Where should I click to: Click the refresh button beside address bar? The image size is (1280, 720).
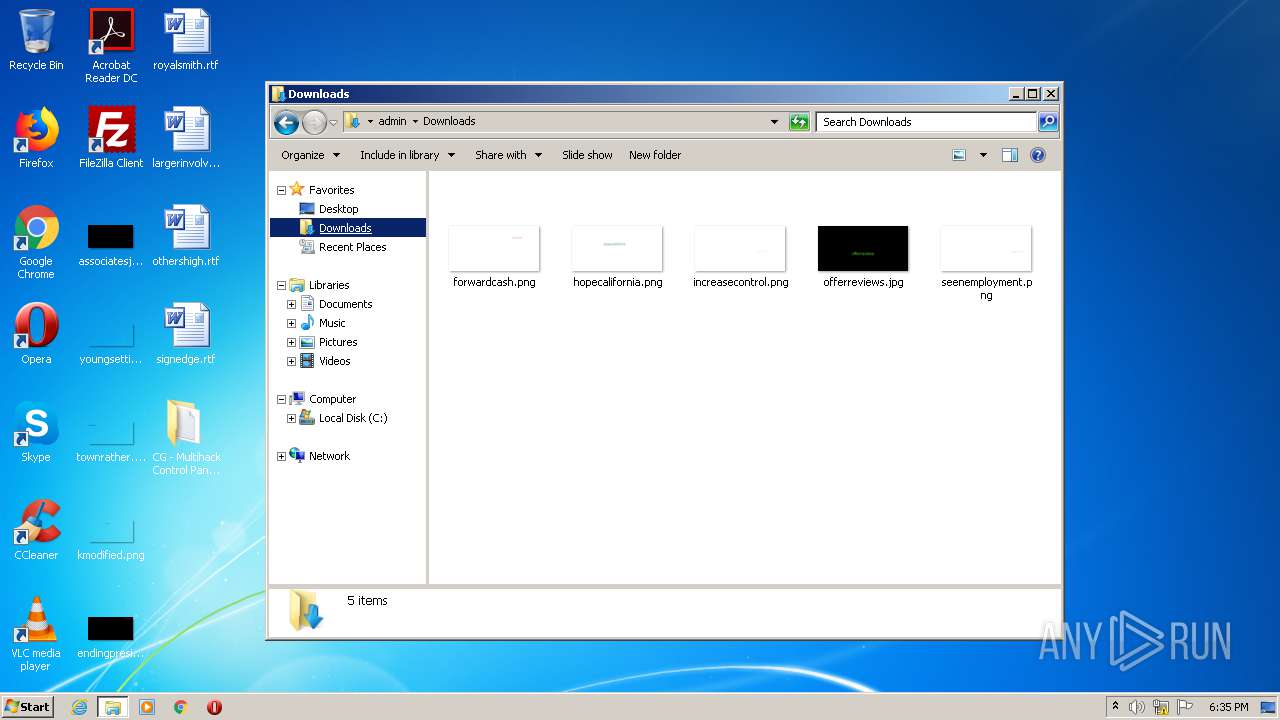click(x=799, y=122)
